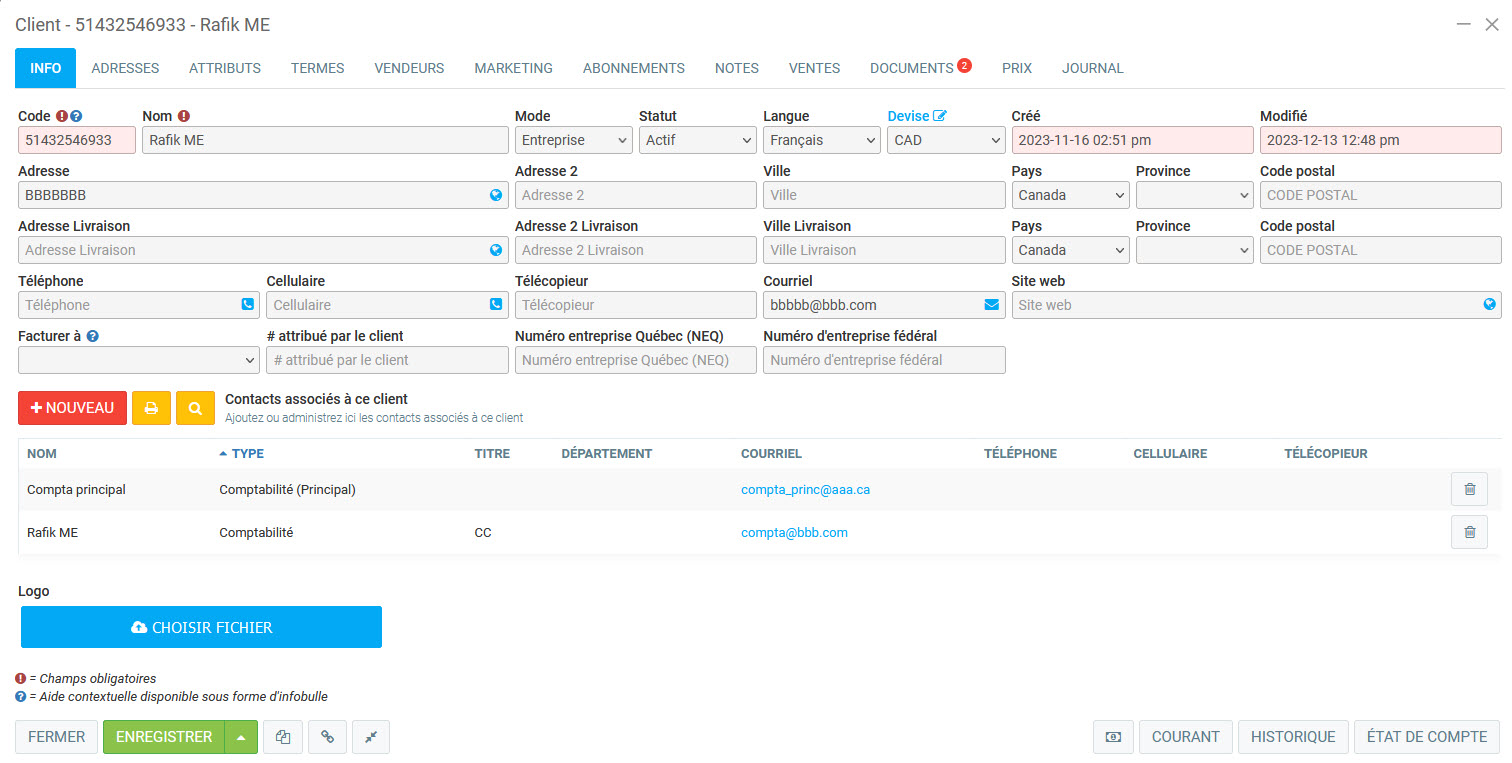Click the help icon next to Facturer à
This screenshot has height=763, width=1512.
pos(93,336)
